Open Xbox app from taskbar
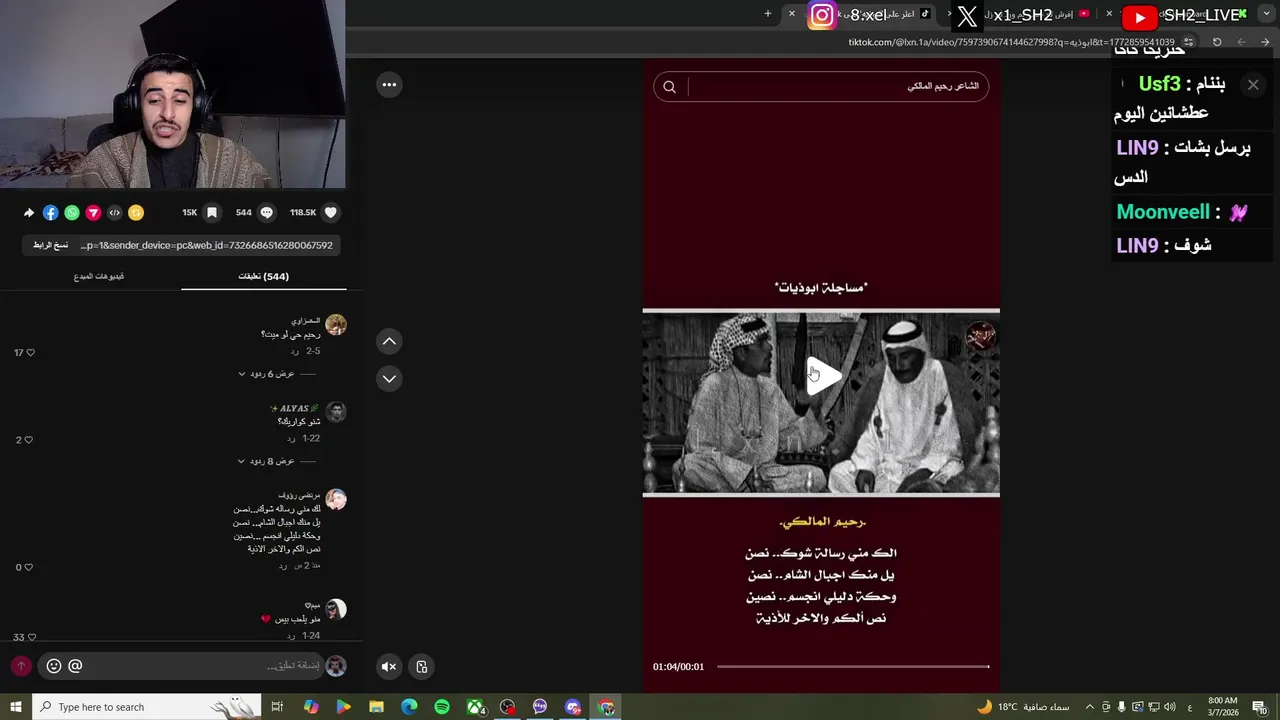 tap(475, 707)
